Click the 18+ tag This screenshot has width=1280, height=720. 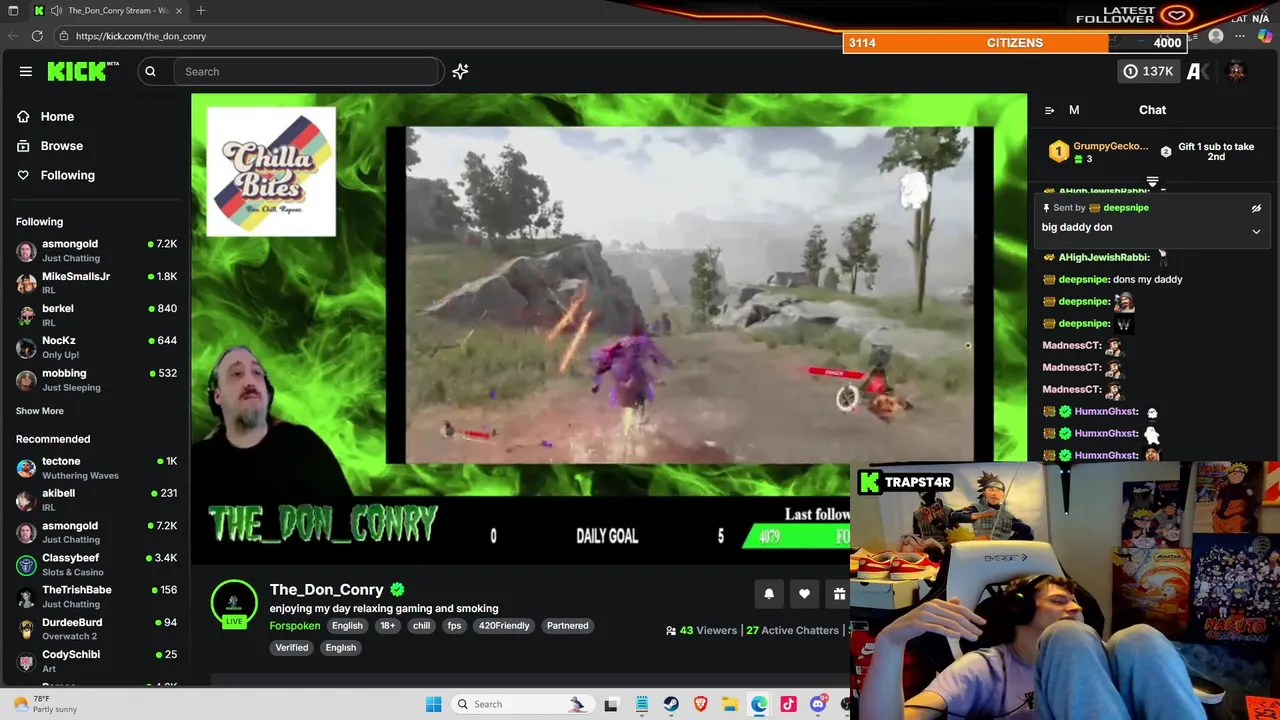388,626
